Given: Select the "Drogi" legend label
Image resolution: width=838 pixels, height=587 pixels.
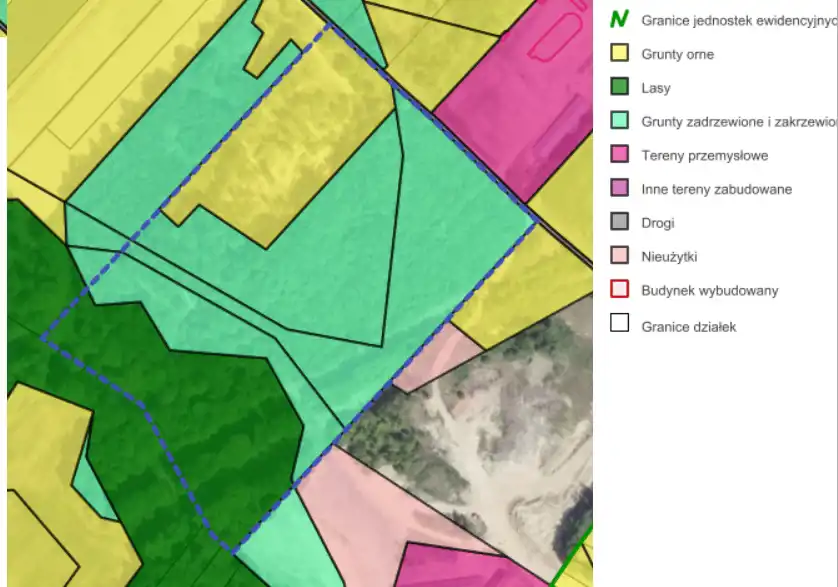Looking at the screenshot, I should pos(658,223).
